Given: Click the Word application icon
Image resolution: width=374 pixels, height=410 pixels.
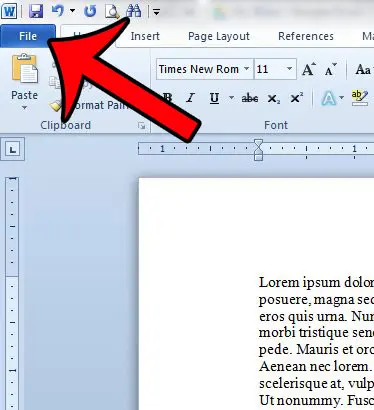Looking at the screenshot, I should [x=9, y=11].
